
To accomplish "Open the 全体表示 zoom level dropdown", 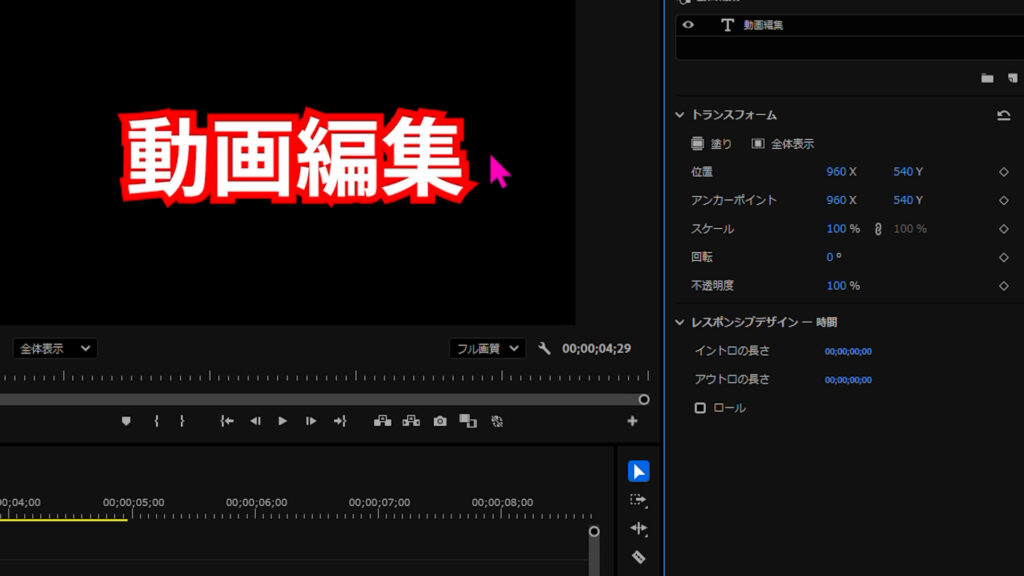I will [55, 348].
